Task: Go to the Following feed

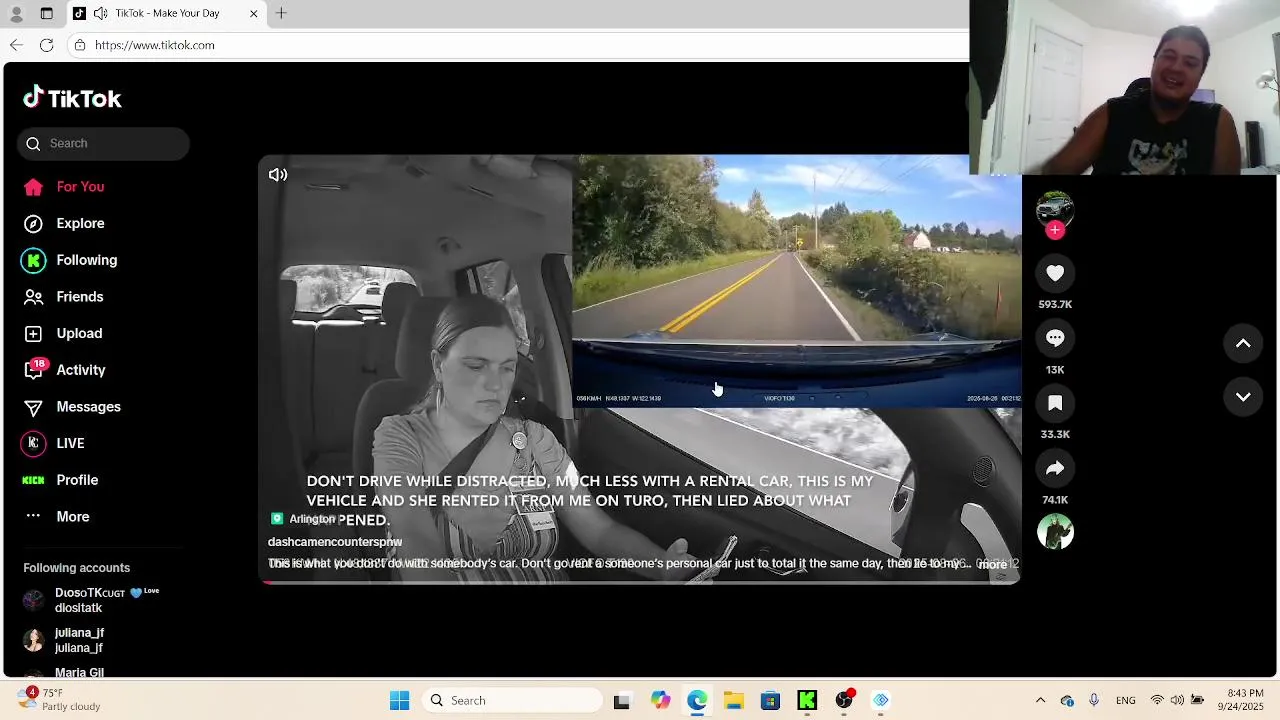Action: click(70, 260)
